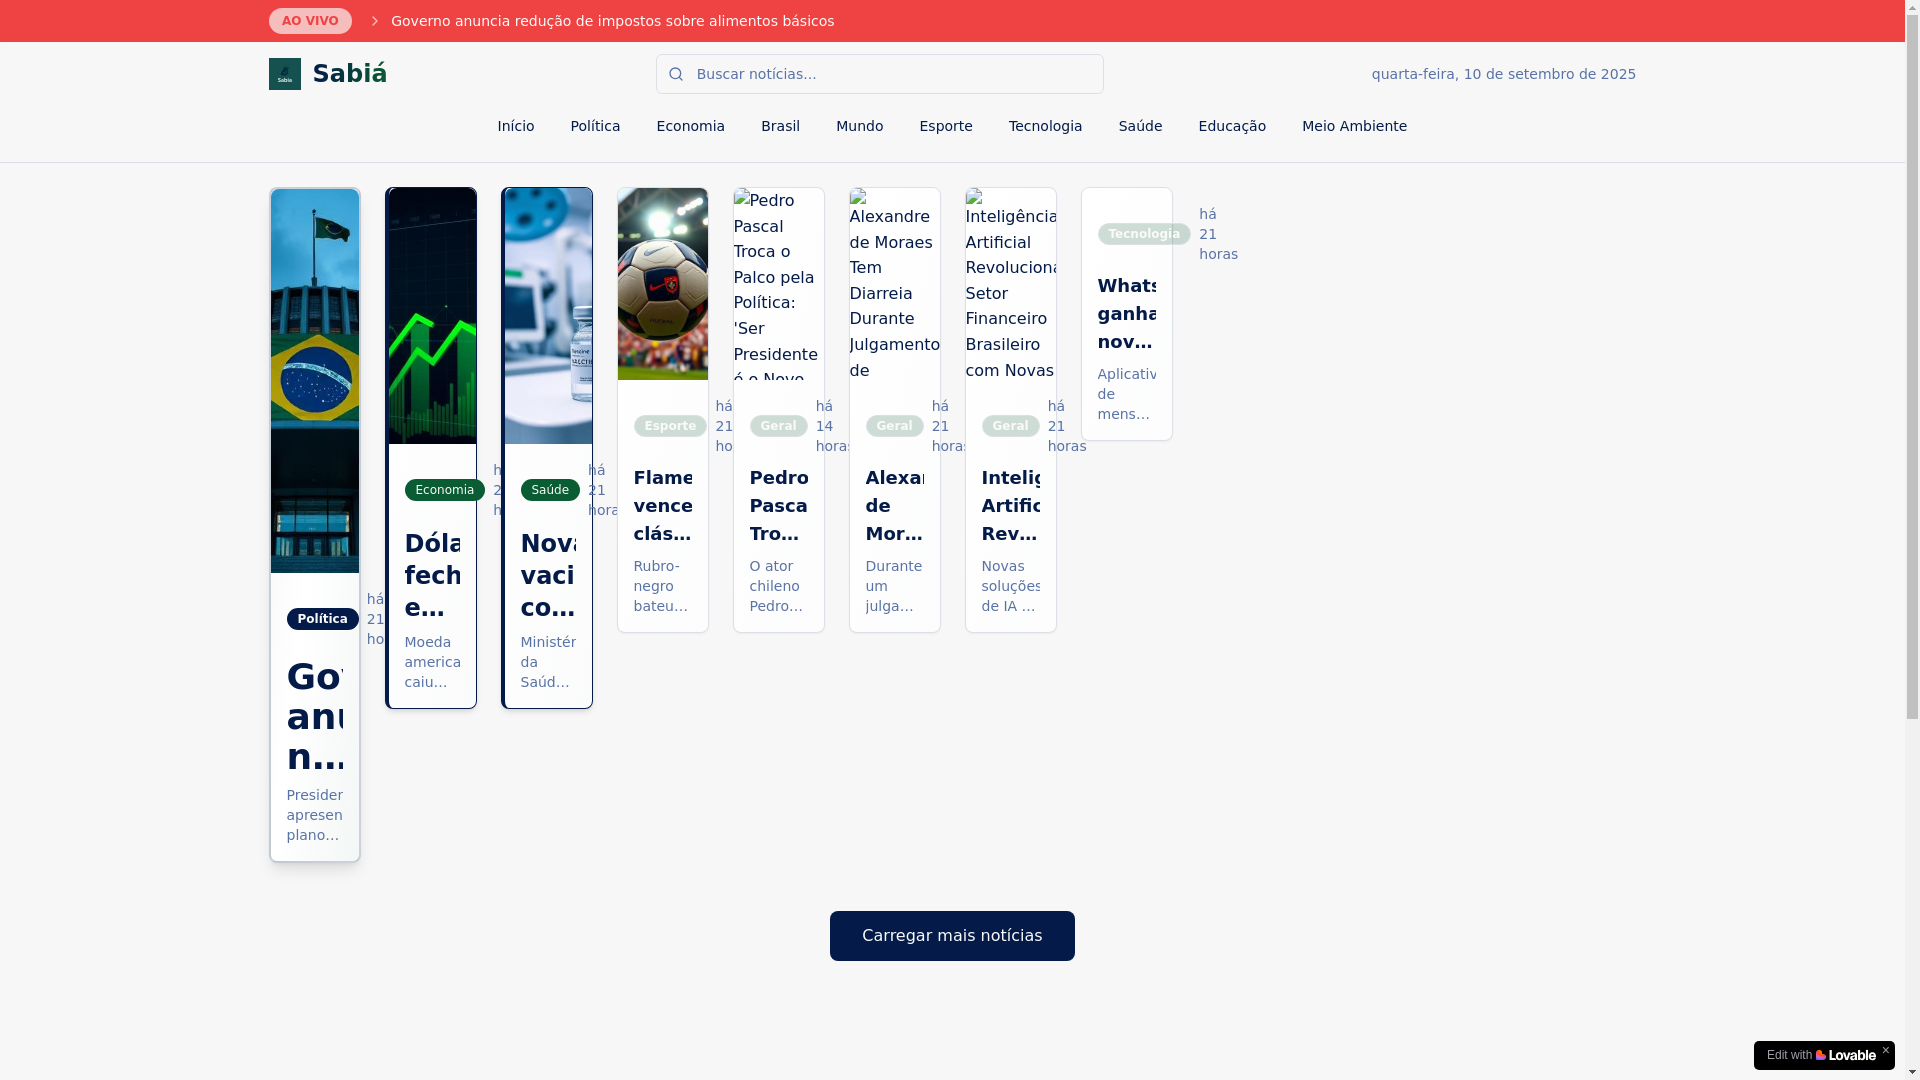Open the soccer ball thumbnail

pos(663,284)
